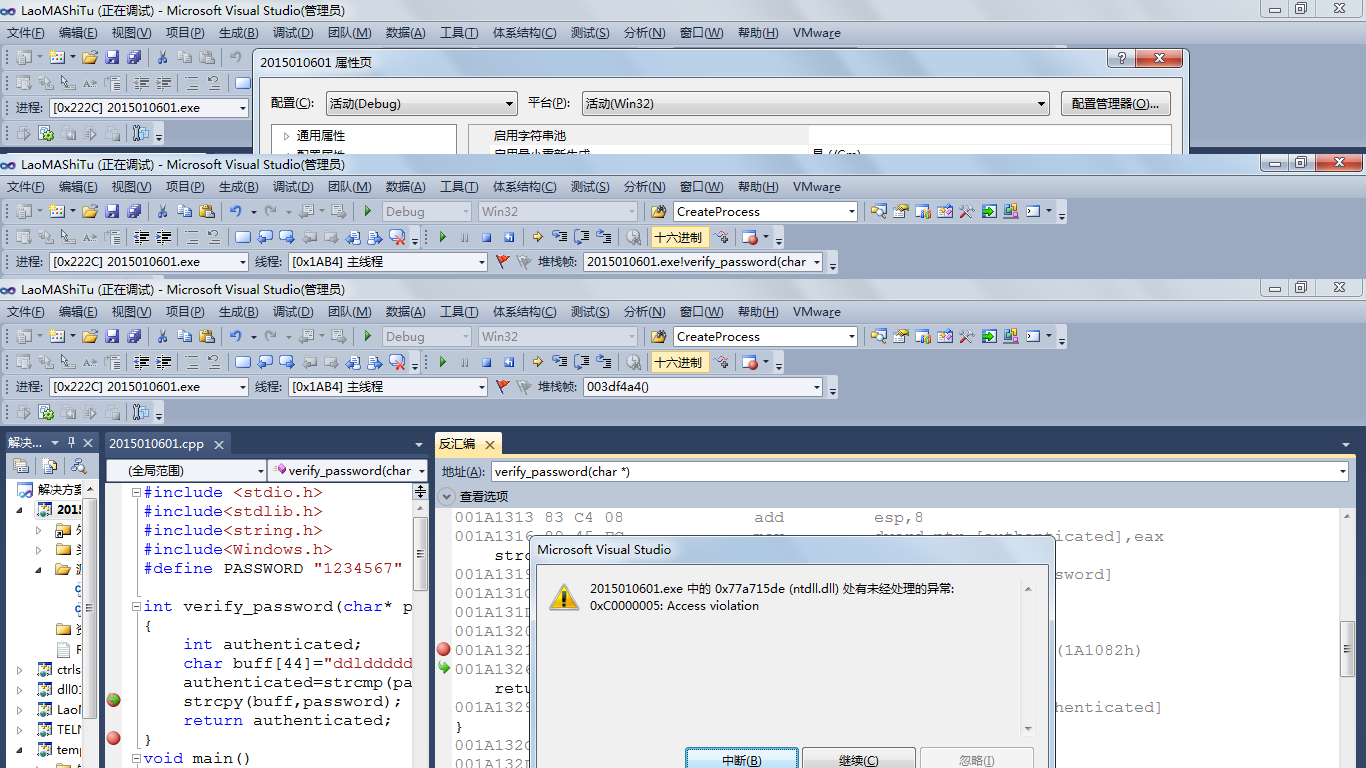Step Over icon in the middle window's toolbar

(581, 237)
